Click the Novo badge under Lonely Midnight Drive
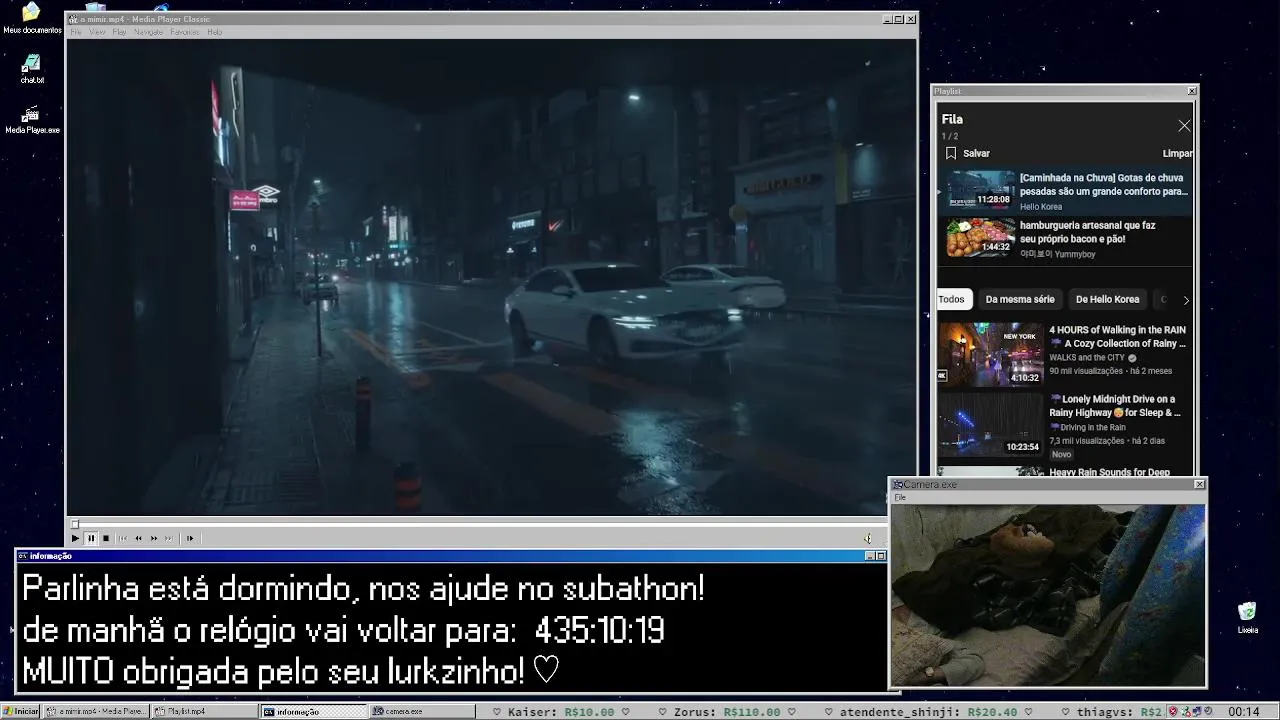Viewport: 1280px width, 720px height. coord(1061,454)
